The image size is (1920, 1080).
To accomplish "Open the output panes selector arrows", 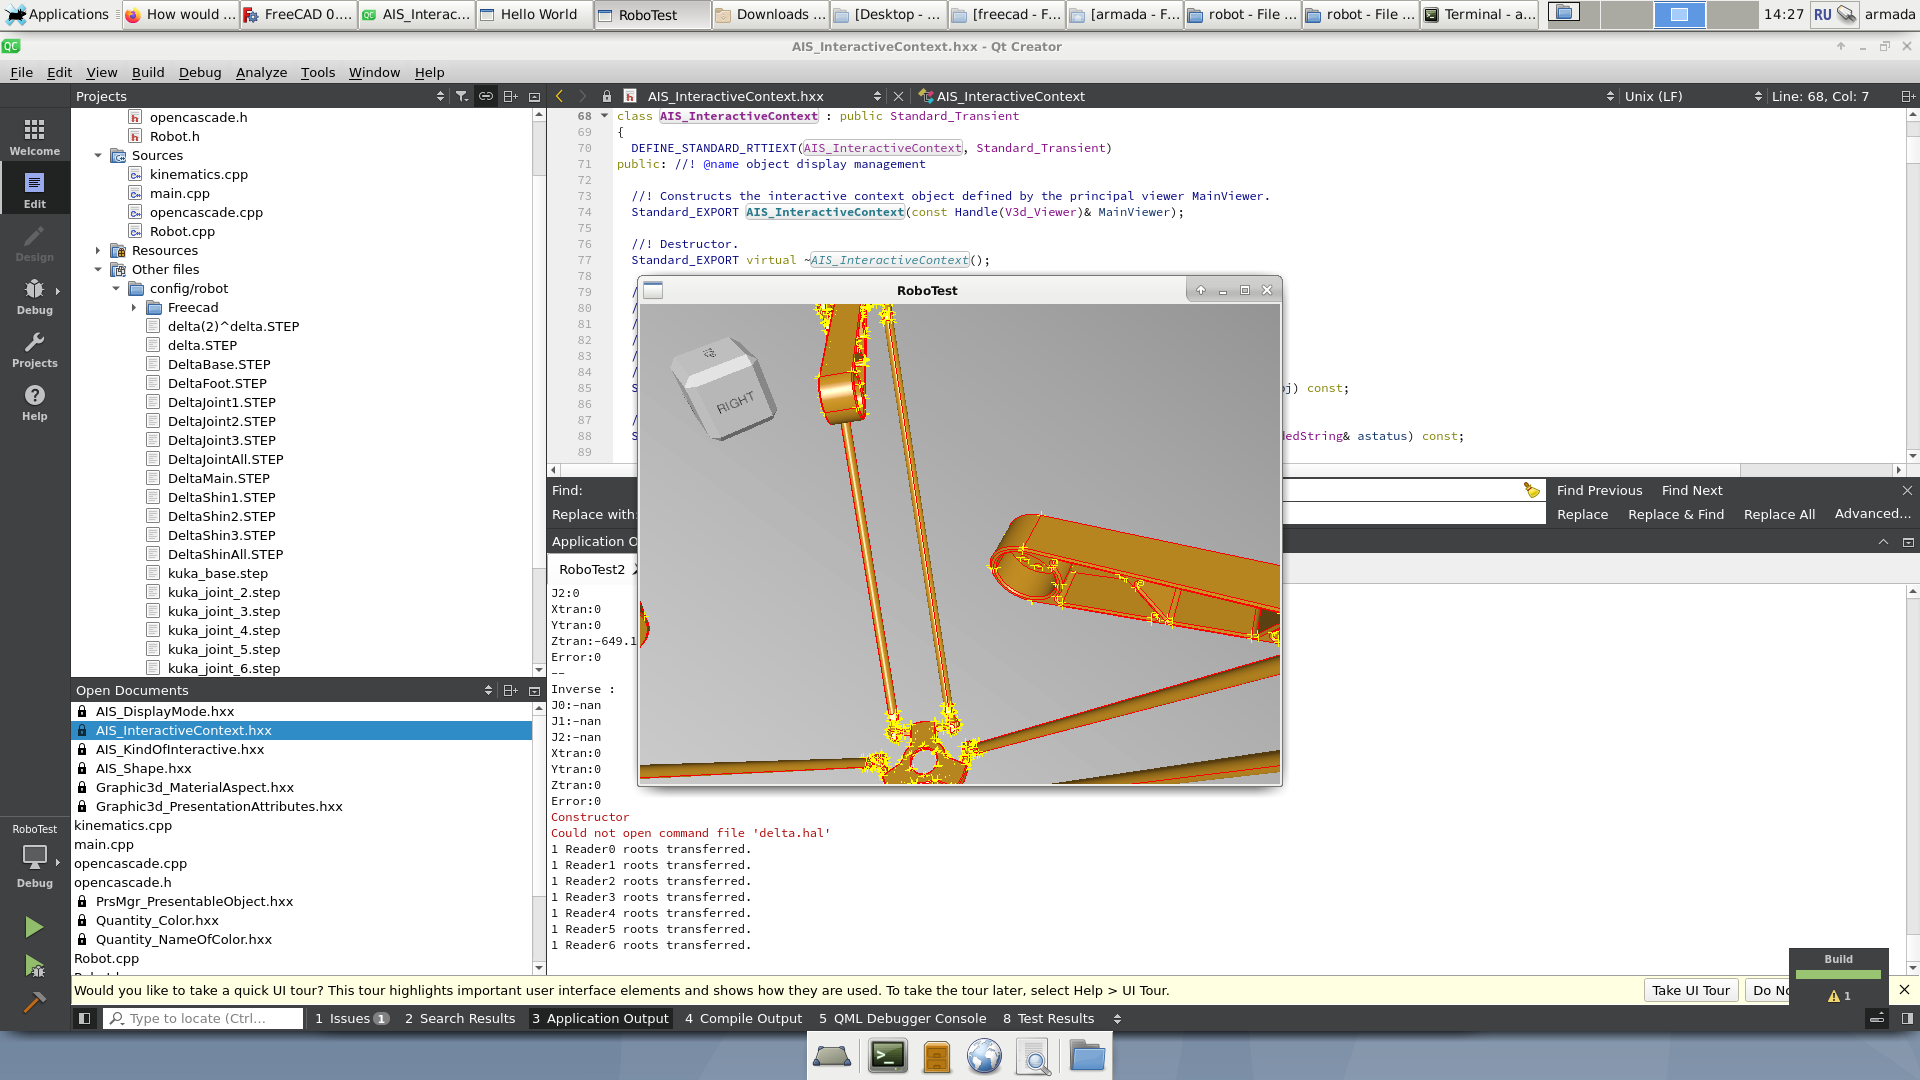I will pyautogui.click(x=1117, y=1018).
